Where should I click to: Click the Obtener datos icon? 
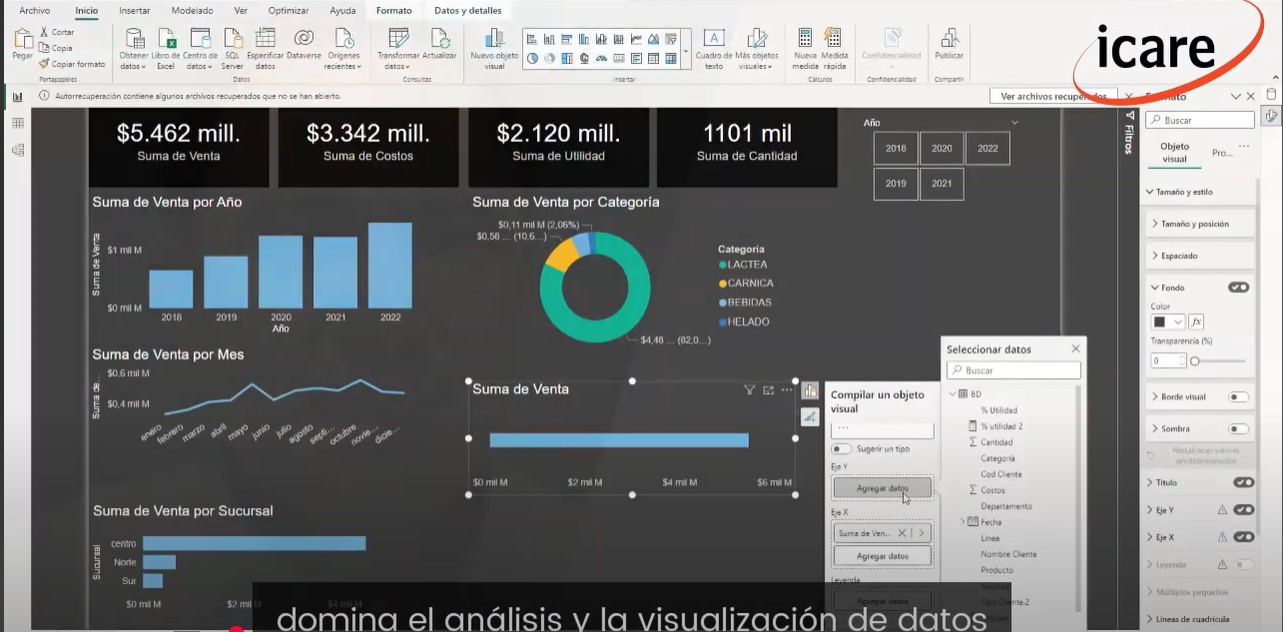coord(134,40)
